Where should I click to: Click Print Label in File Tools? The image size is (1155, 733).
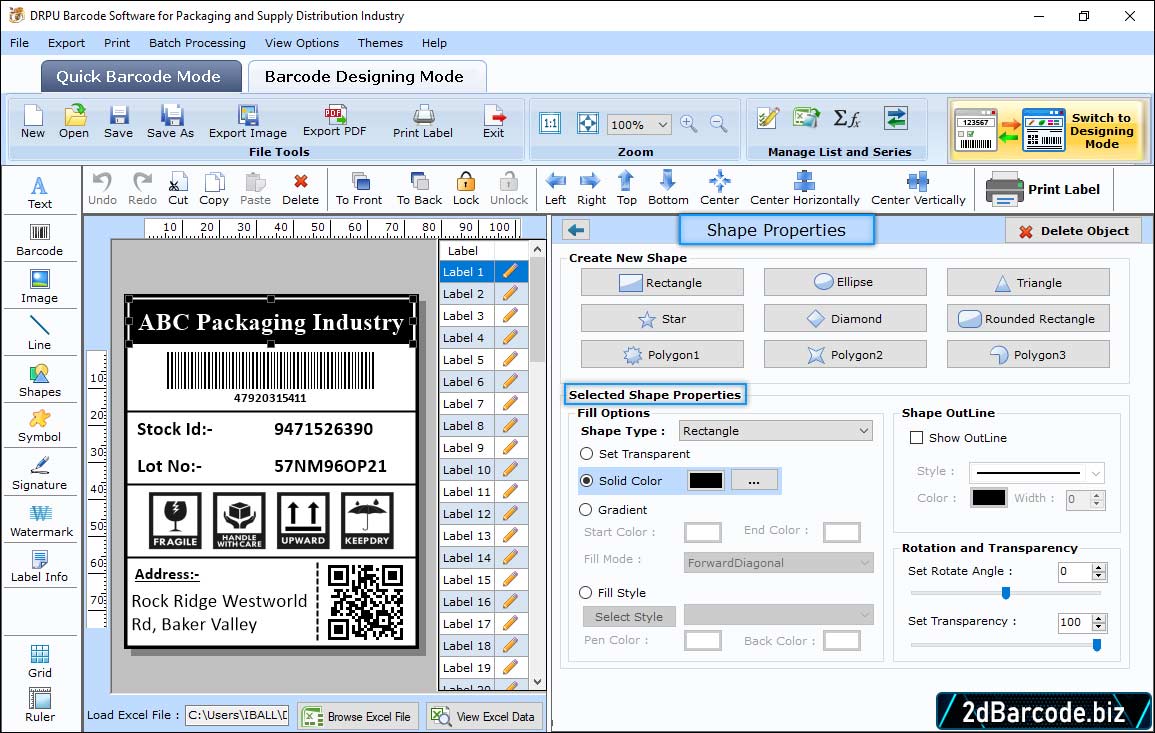[x=423, y=122]
